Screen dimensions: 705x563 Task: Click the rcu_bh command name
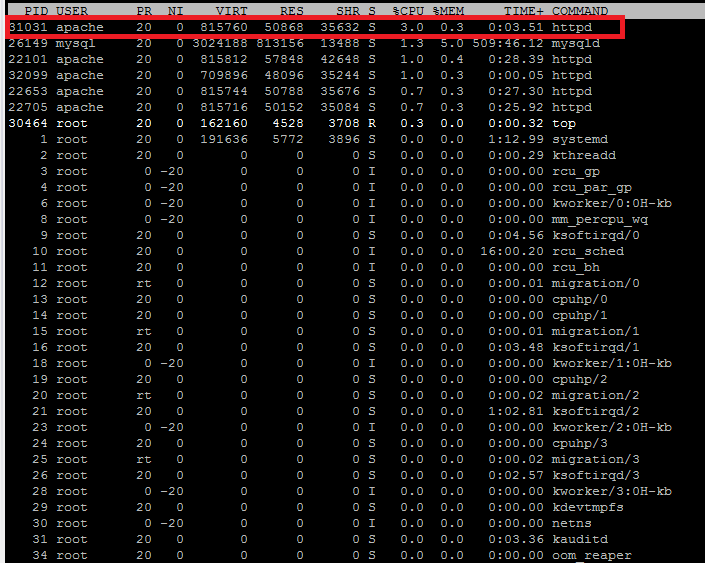click(576, 268)
